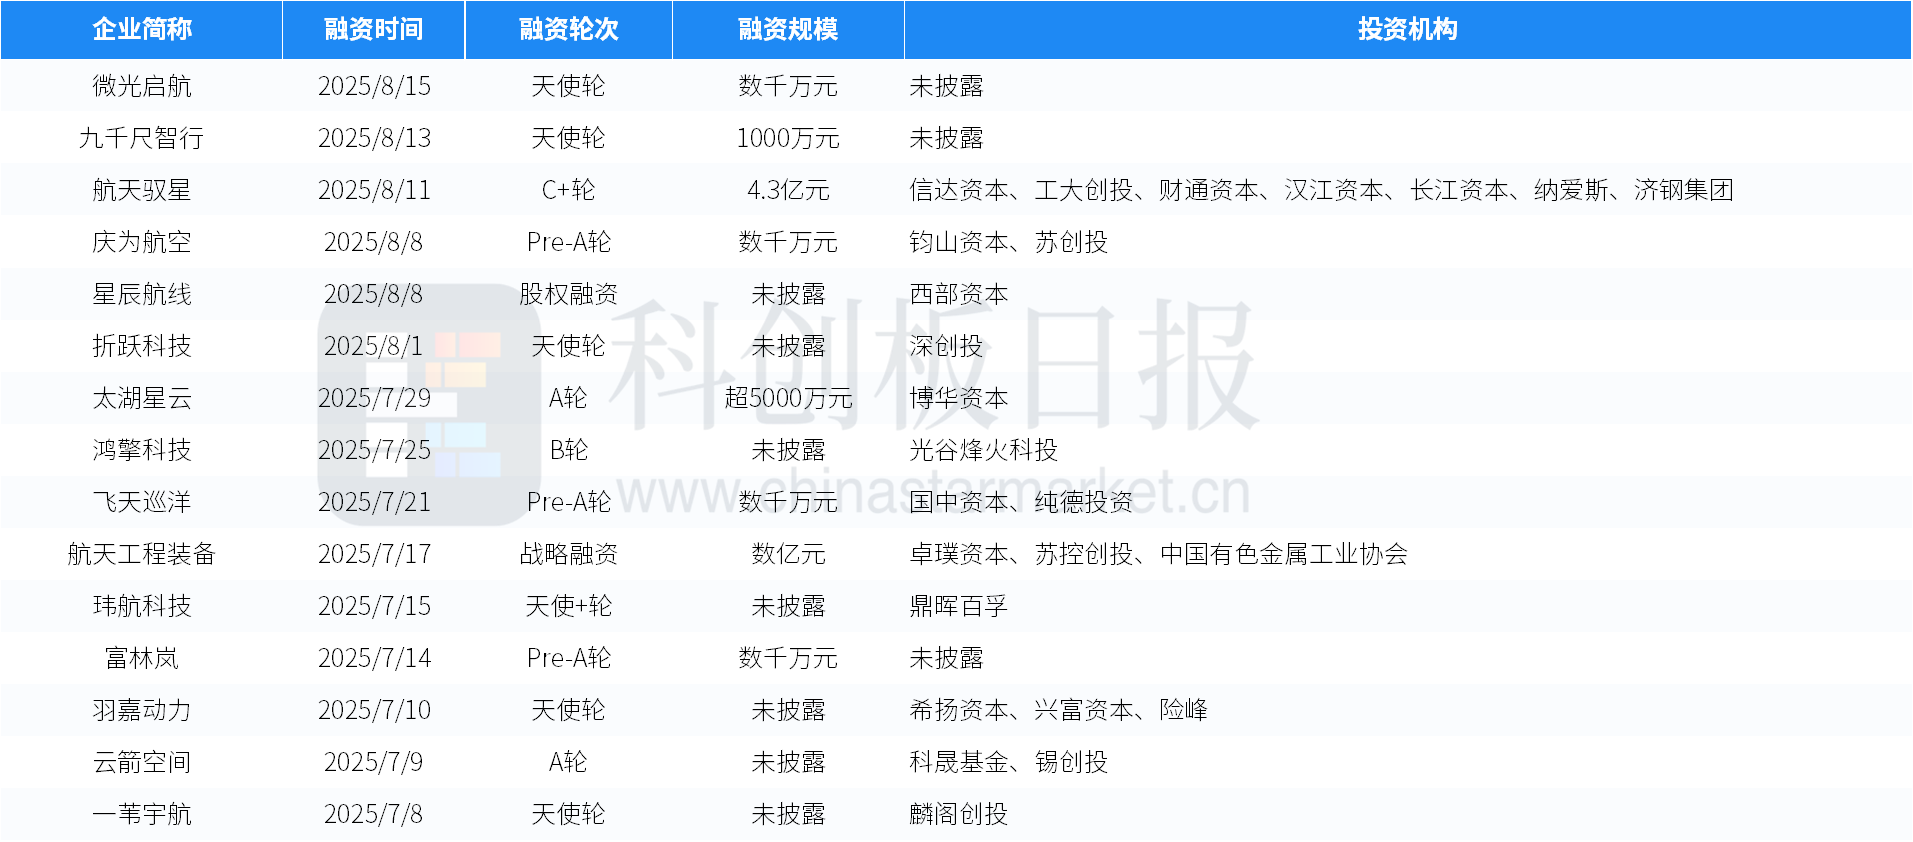Select the 4.3亿元 funding amount
Screen dimensions: 1913x842
point(788,190)
